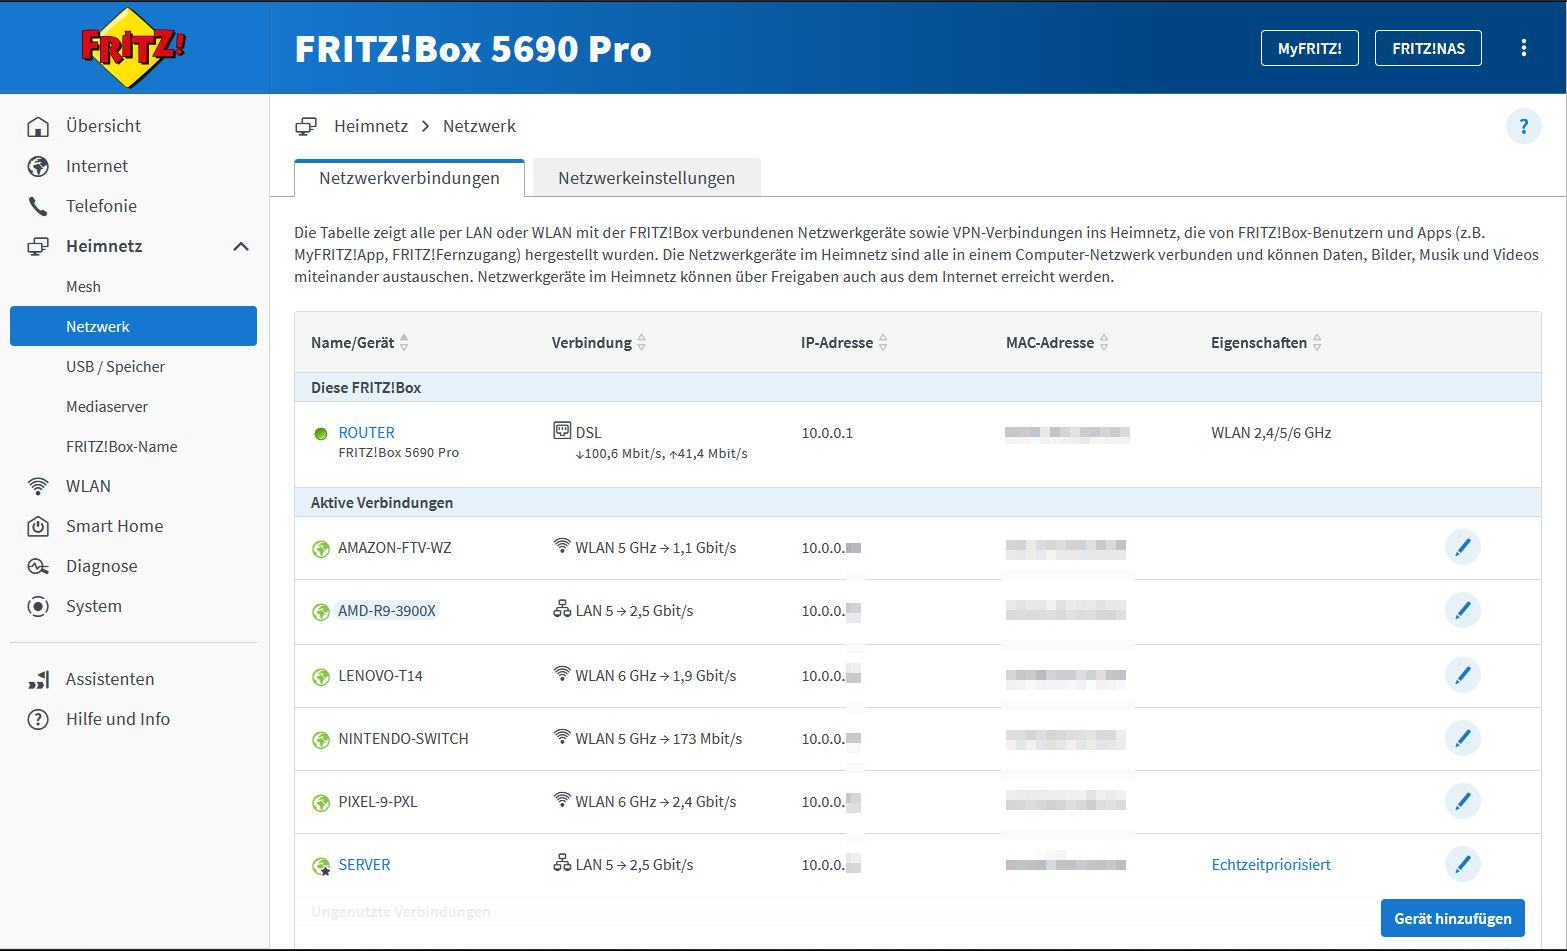Image resolution: width=1567 pixels, height=951 pixels.
Task: Switch to the Netzwerkeinstellungen tab
Action: tap(646, 178)
